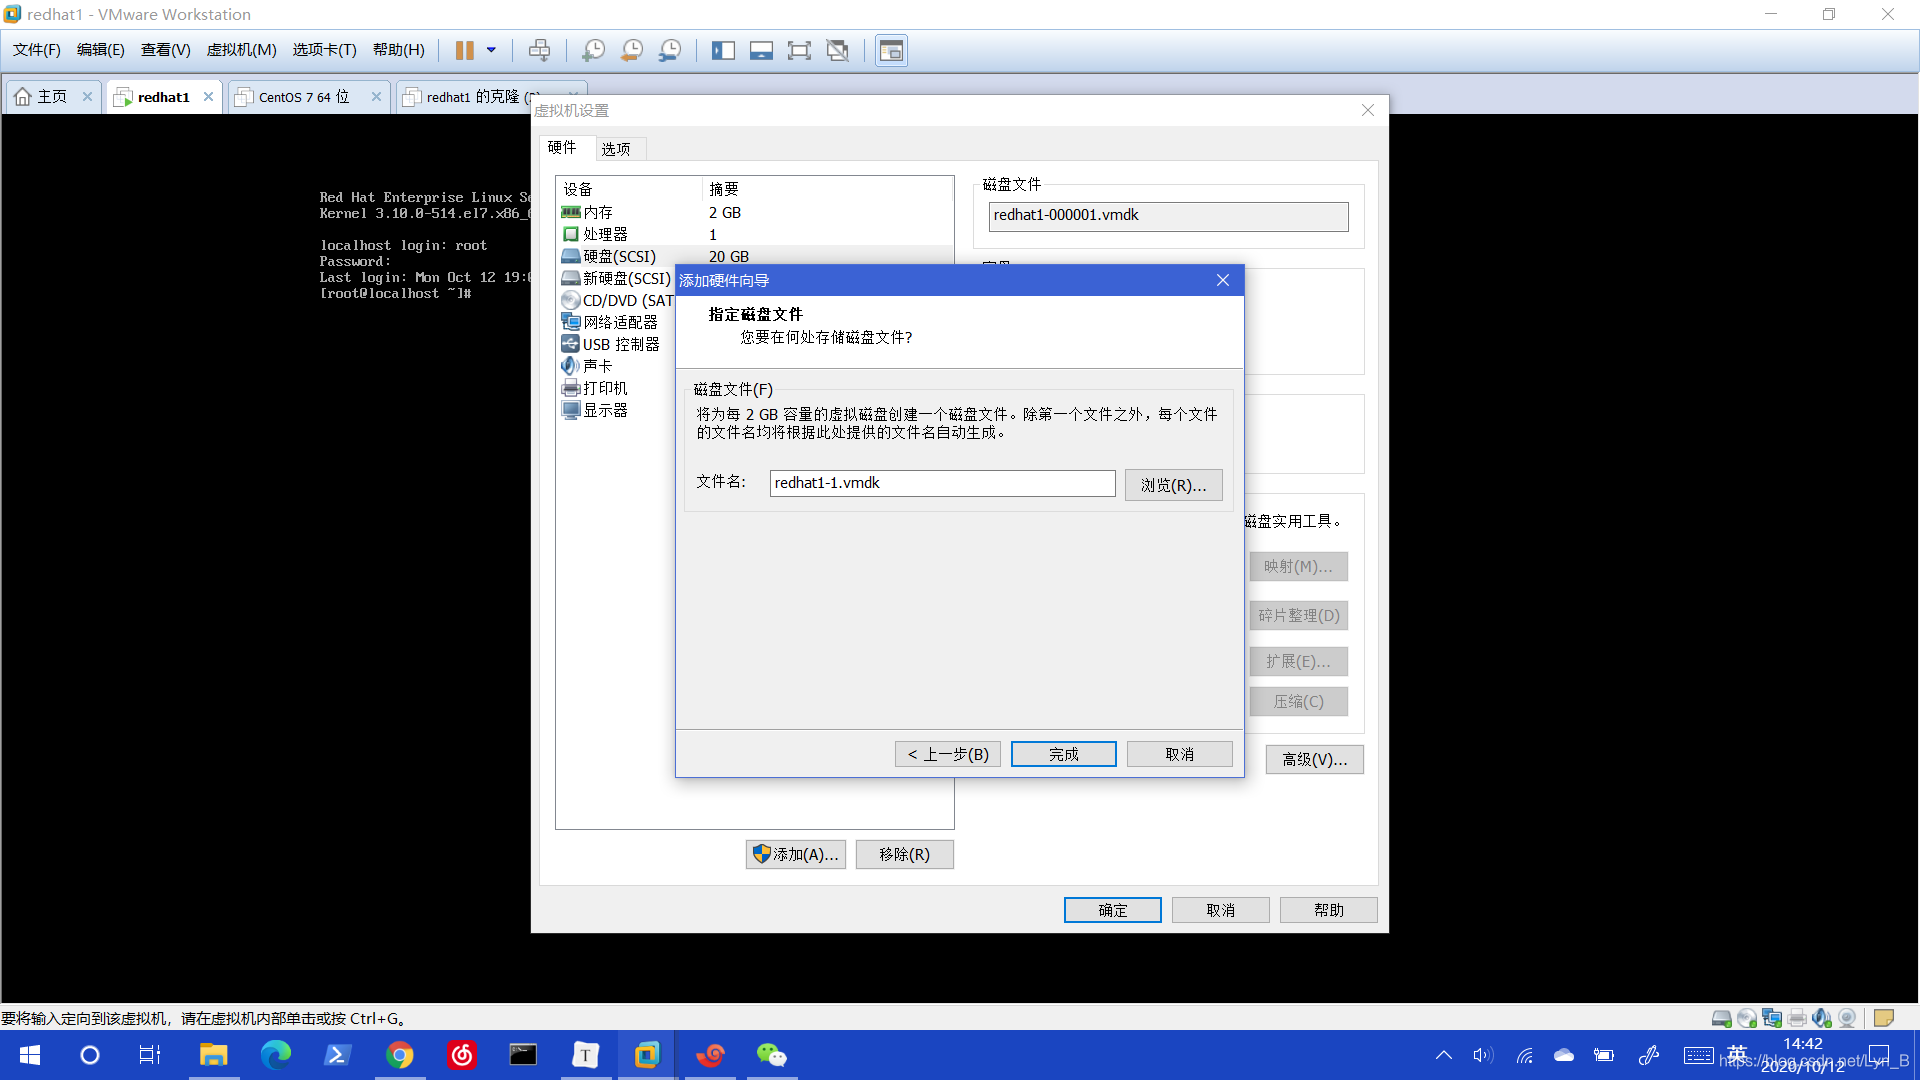This screenshot has width=1920, height=1080.
Task: Select the USB 控制器 device row
Action: (616, 344)
